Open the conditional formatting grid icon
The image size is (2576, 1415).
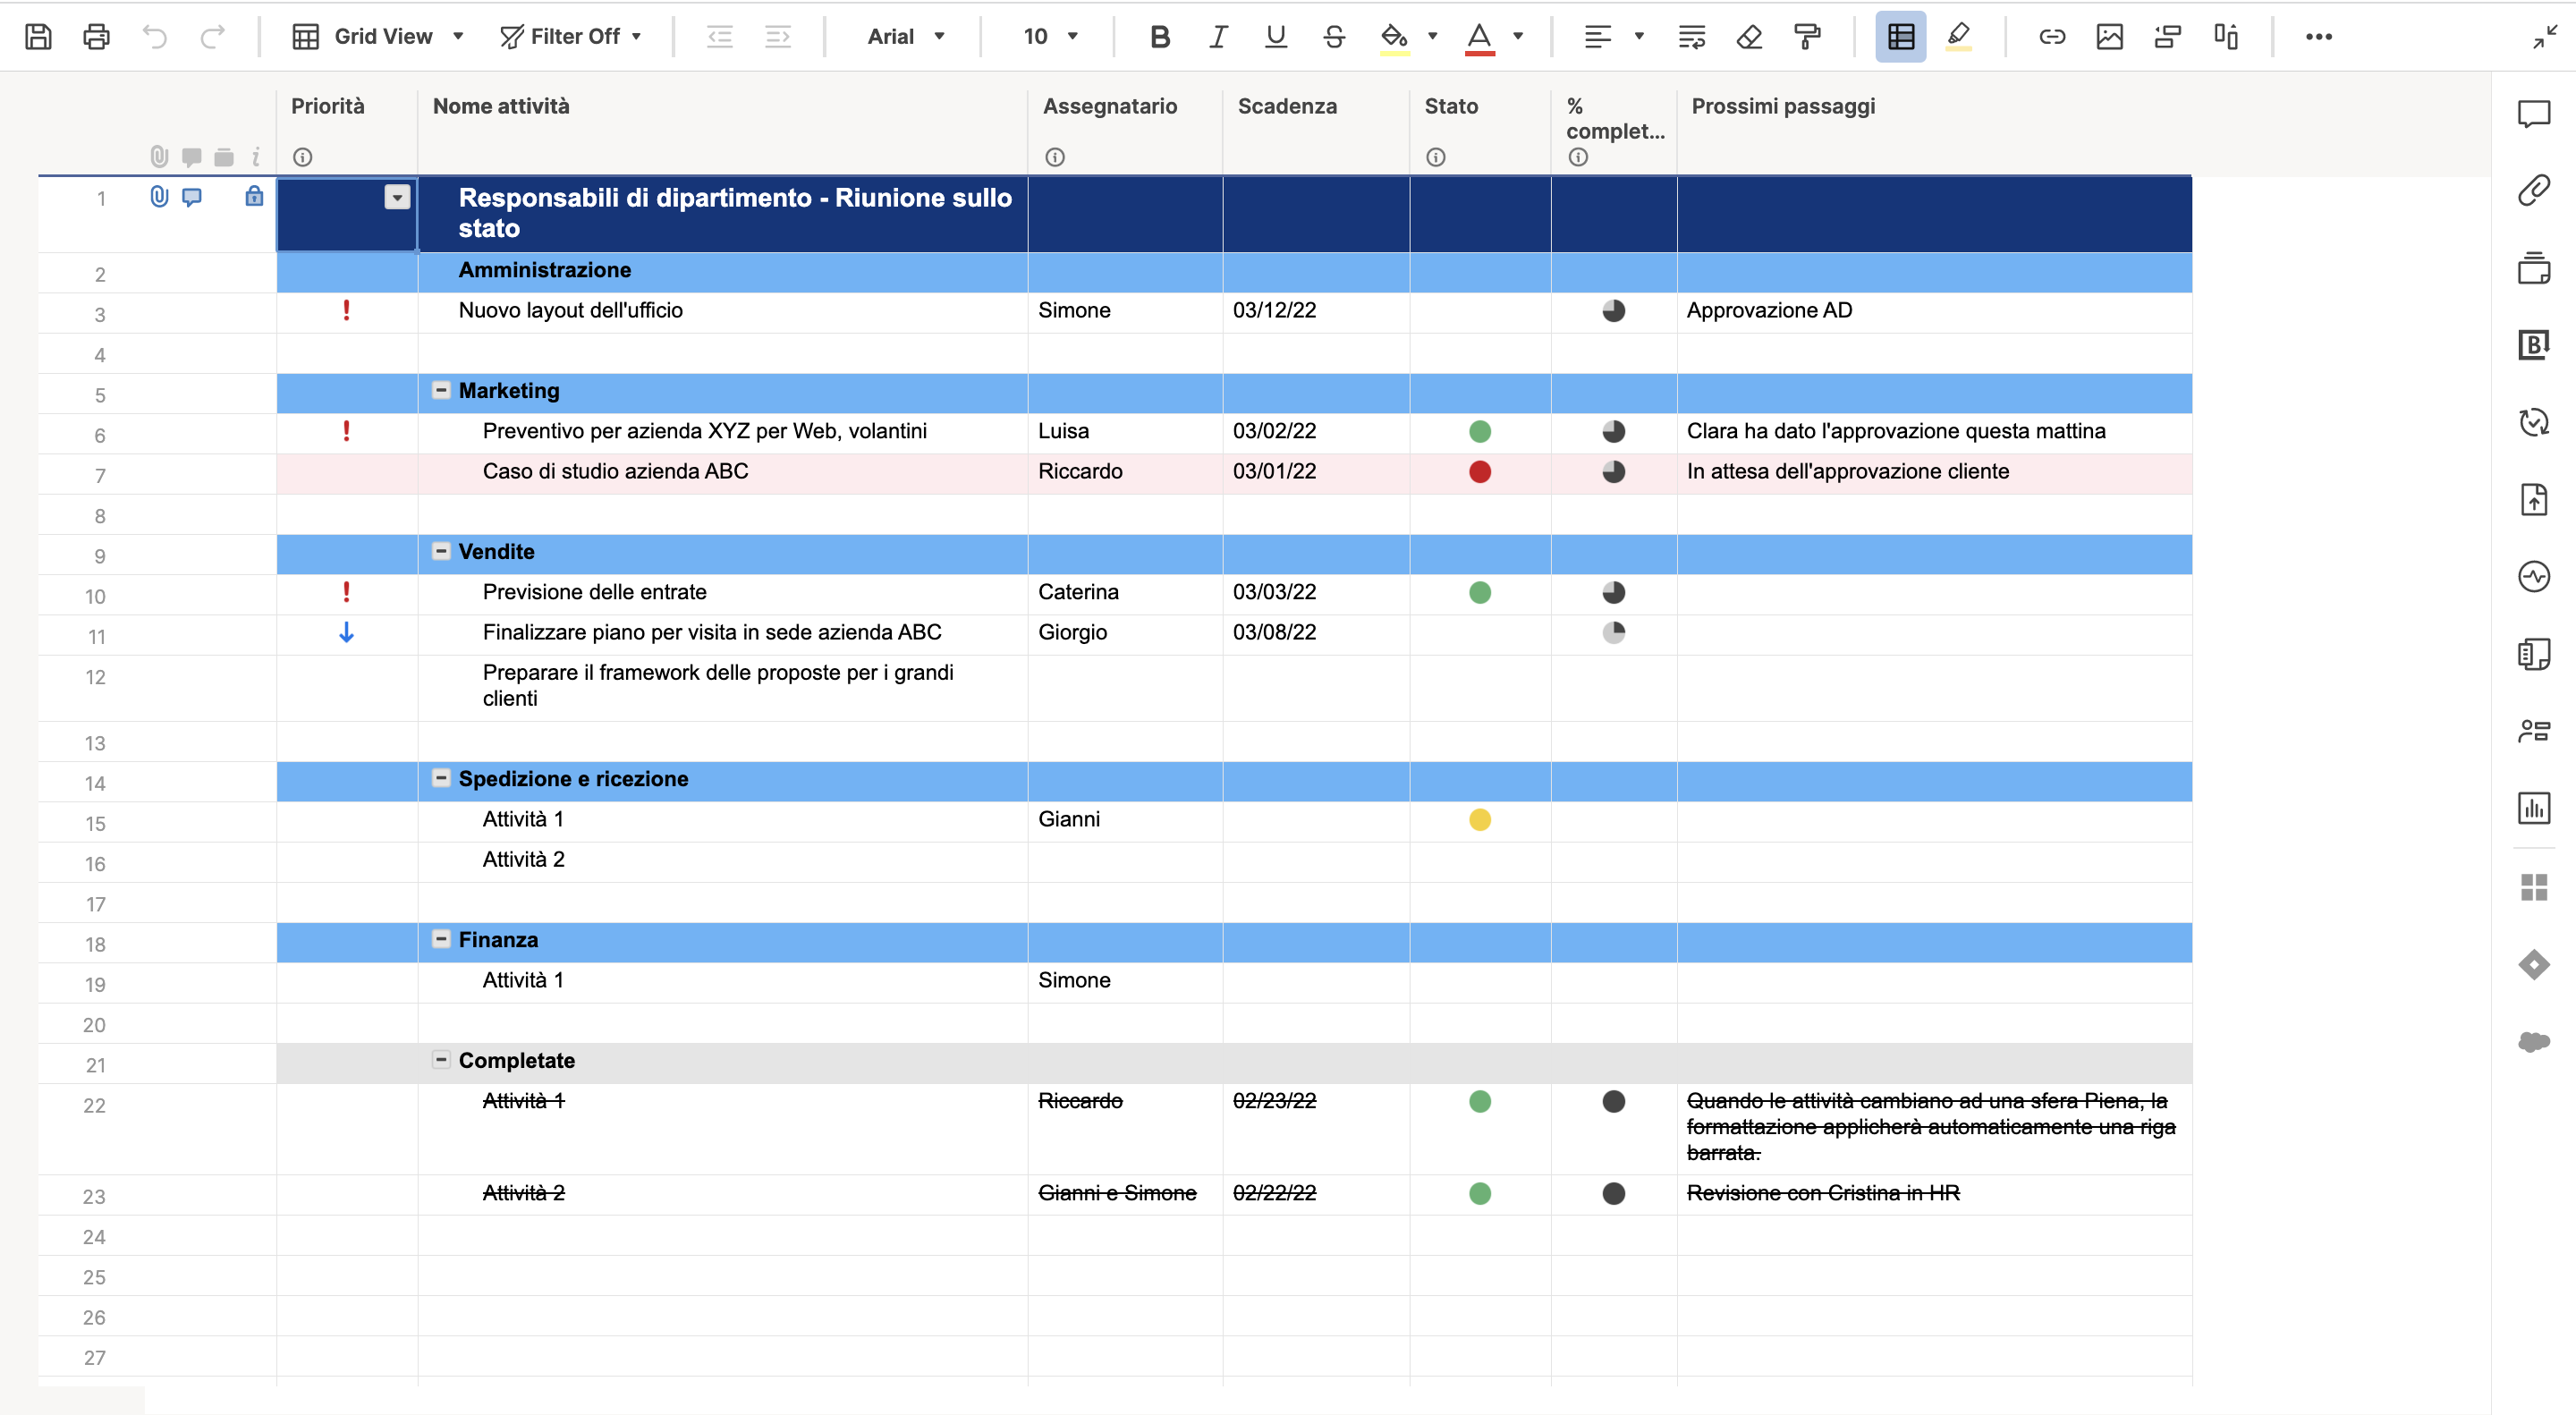pos(1900,37)
